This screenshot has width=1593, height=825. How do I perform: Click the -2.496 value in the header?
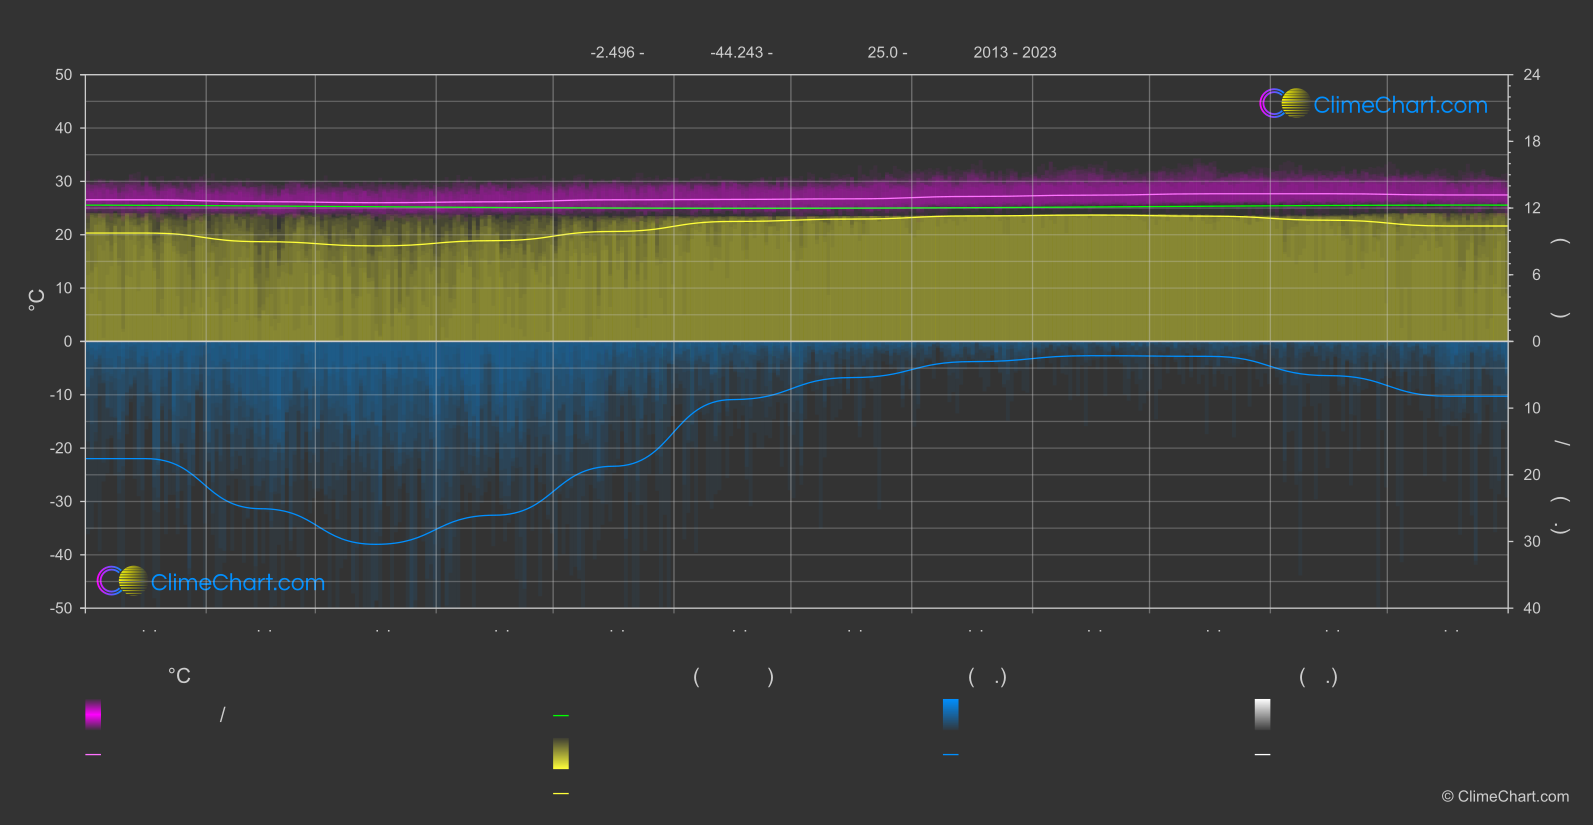click(x=612, y=53)
